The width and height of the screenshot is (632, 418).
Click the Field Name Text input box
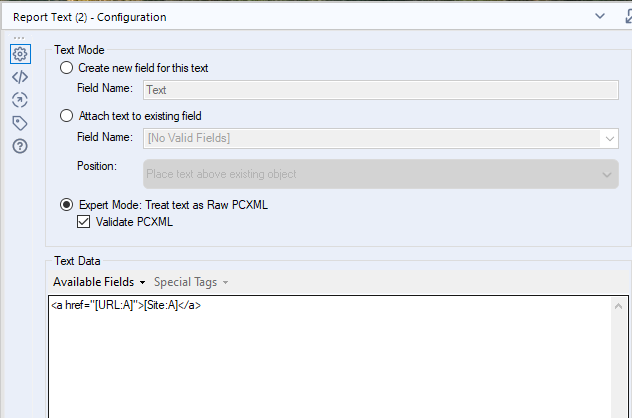point(380,89)
